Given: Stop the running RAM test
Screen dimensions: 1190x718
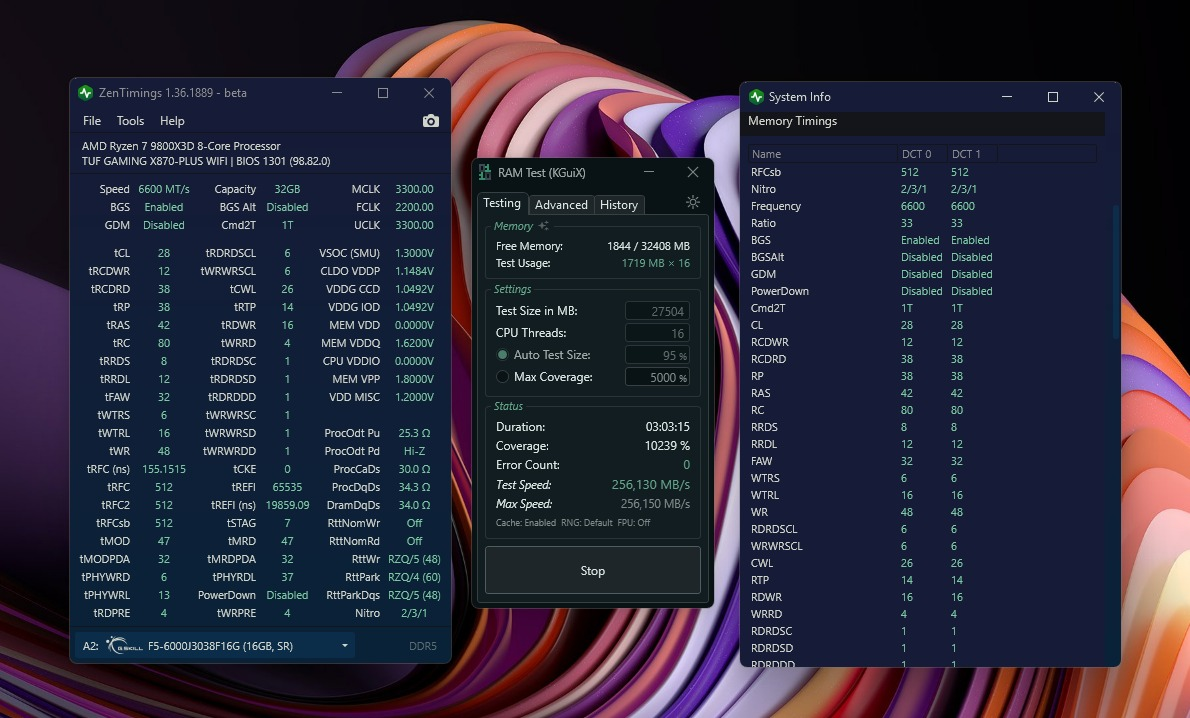Looking at the screenshot, I should tap(593, 571).
